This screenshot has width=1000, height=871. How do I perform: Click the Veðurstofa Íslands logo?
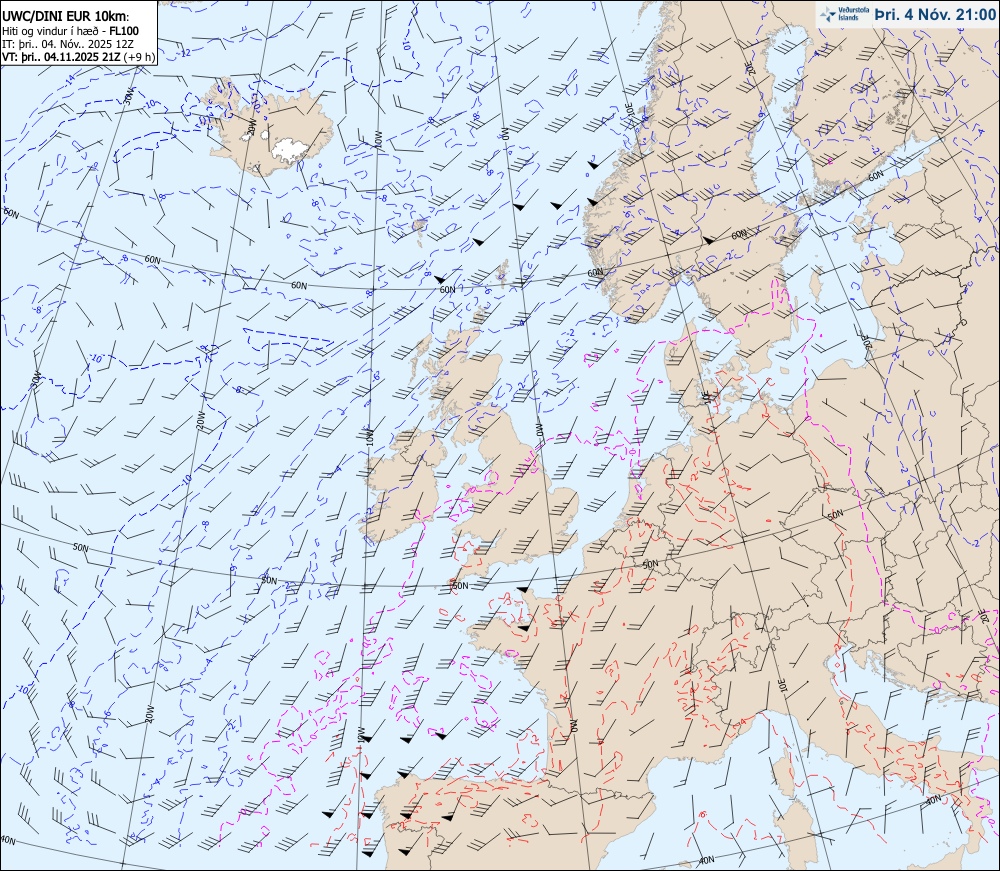click(x=842, y=14)
